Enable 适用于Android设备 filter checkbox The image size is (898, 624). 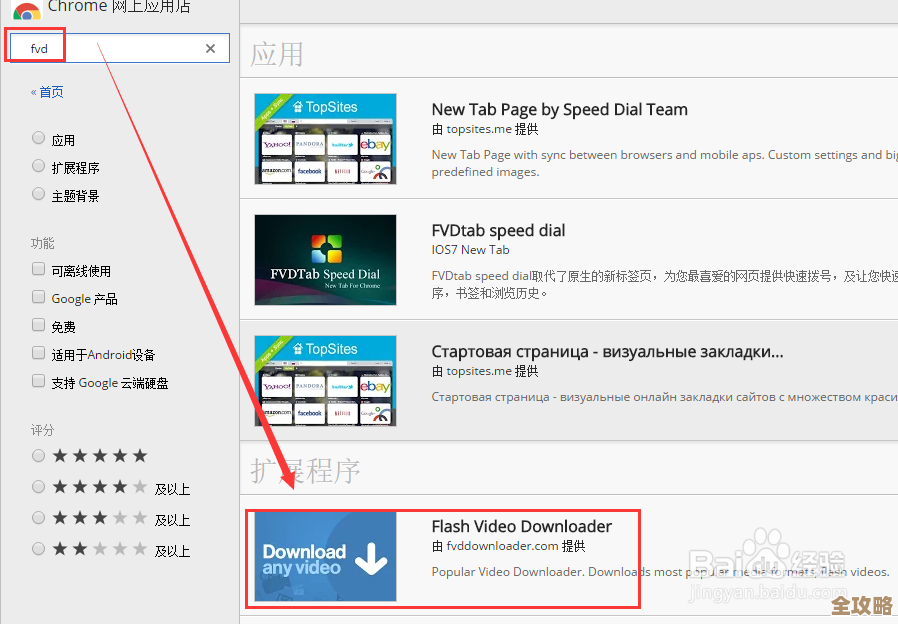coord(39,354)
